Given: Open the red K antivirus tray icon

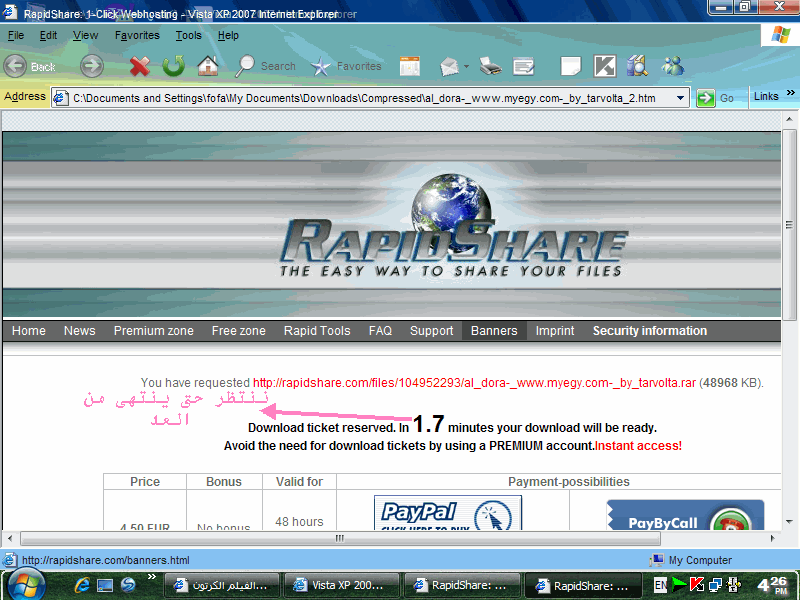Looking at the screenshot, I should click(x=697, y=585).
